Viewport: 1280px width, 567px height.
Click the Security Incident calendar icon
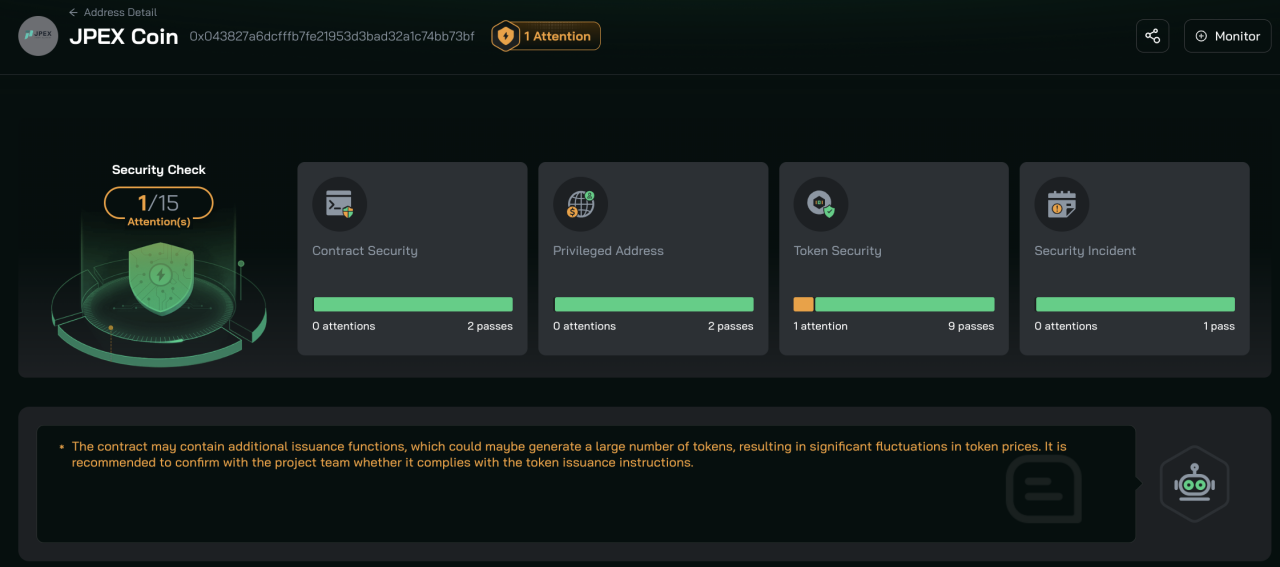click(1061, 204)
